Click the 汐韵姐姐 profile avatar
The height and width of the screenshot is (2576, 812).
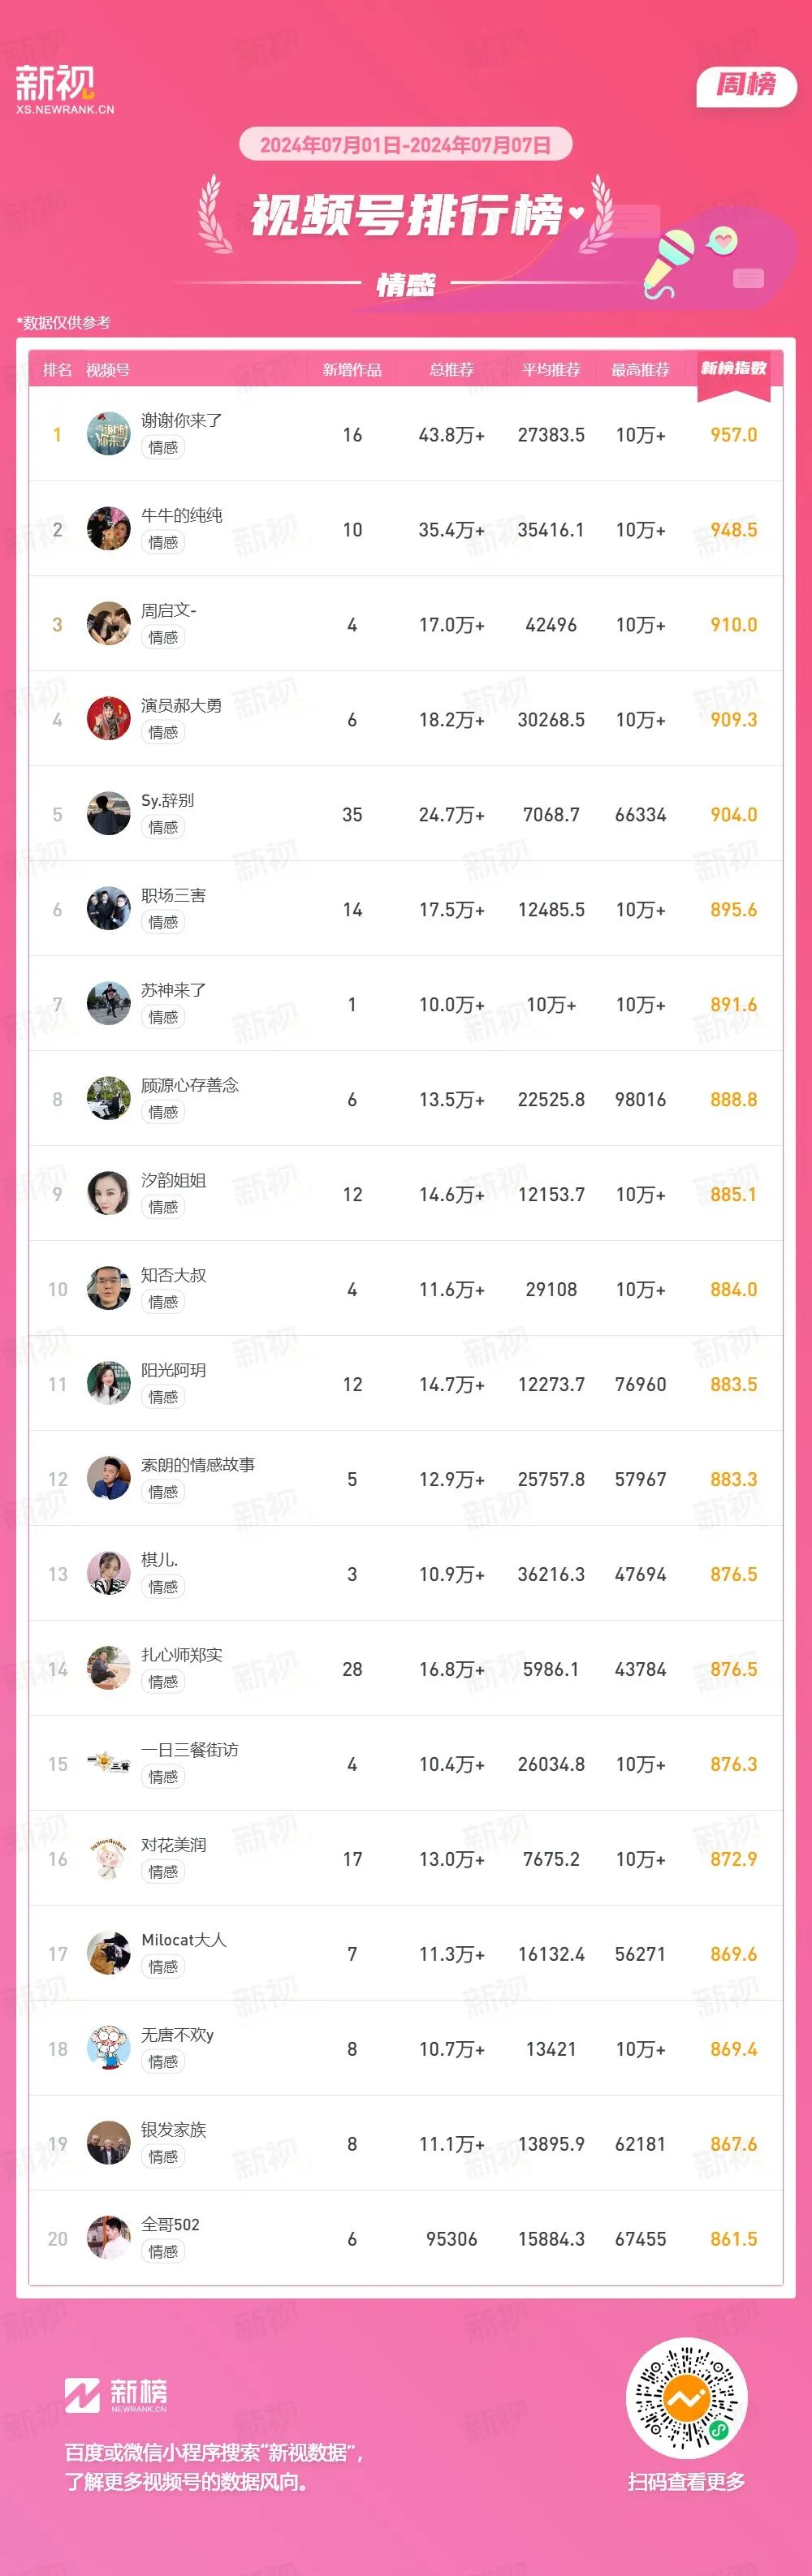(108, 1194)
